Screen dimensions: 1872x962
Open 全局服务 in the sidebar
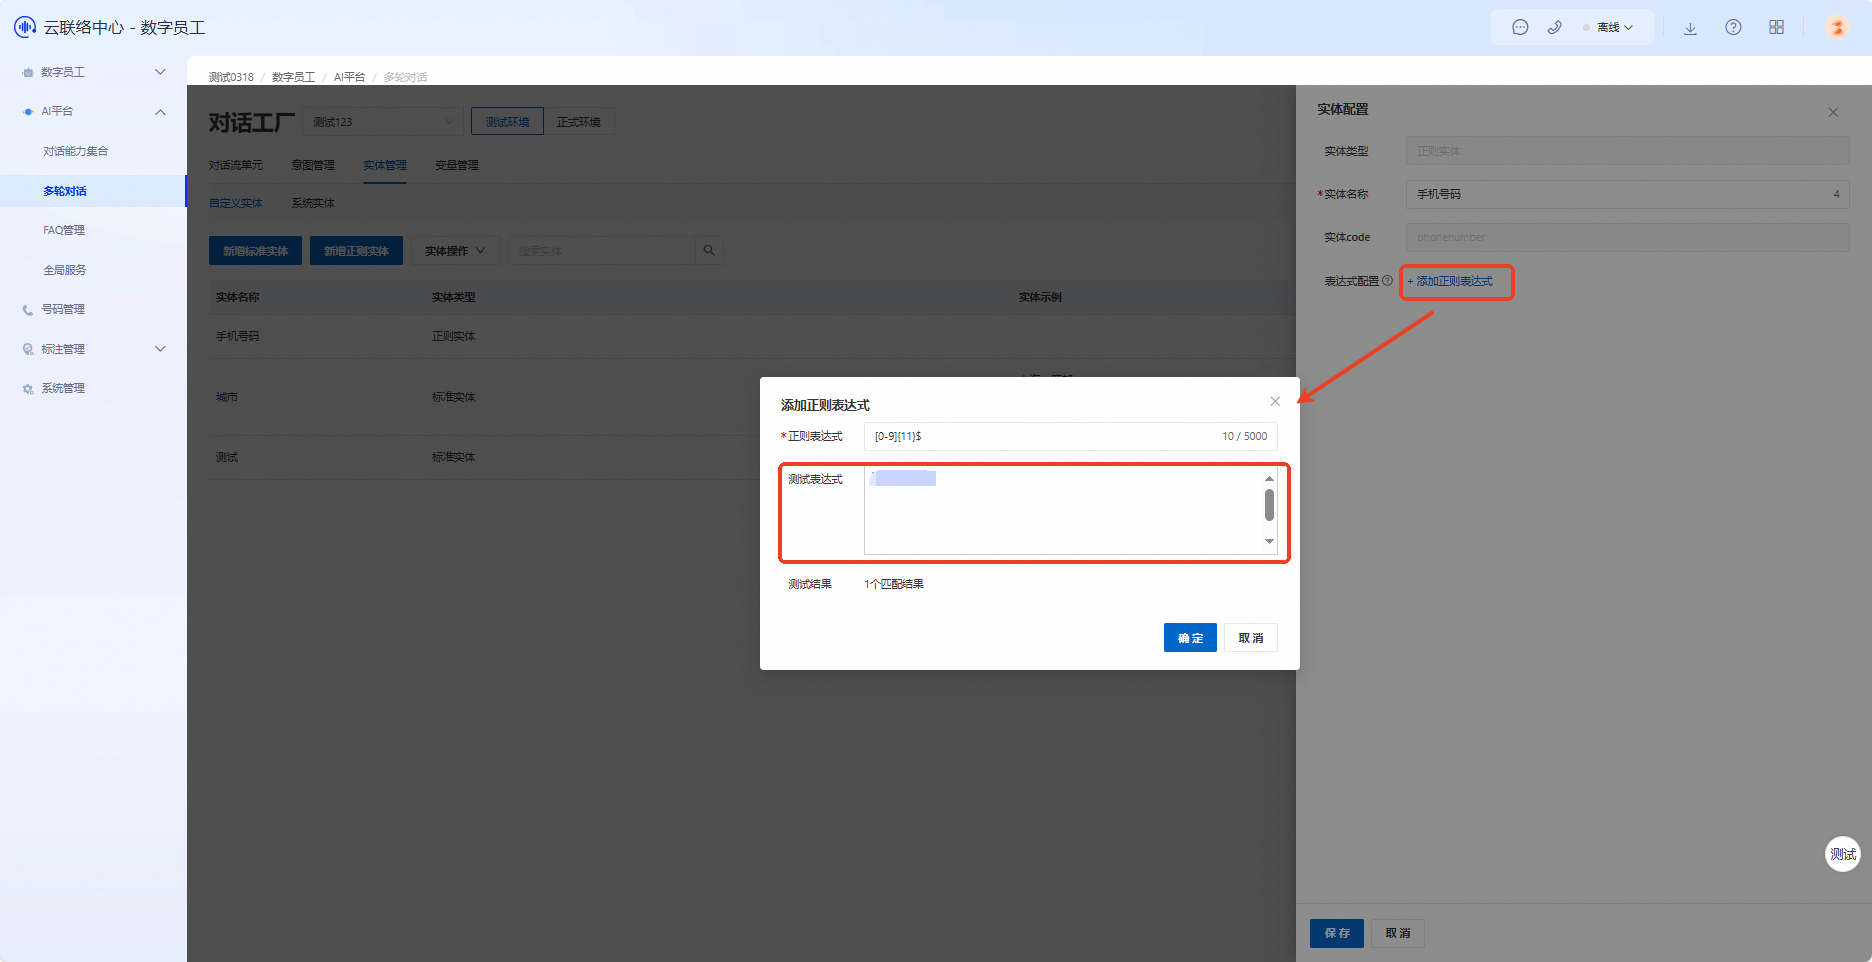click(65, 270)
